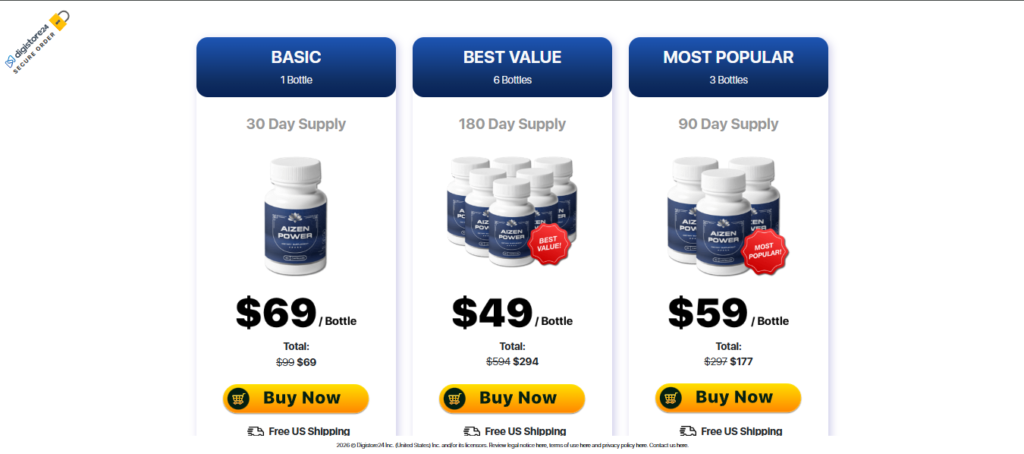Click the cart icon on Best Value Buy Now
The width and height of the screenshot is (1024, 454).
click(455, 398)
